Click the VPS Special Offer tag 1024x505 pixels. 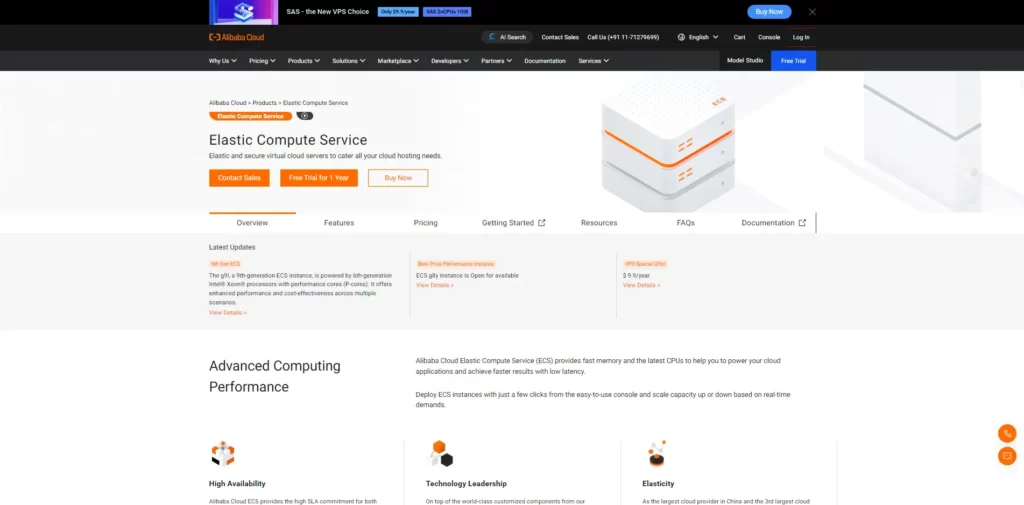[x=645, y=264]
